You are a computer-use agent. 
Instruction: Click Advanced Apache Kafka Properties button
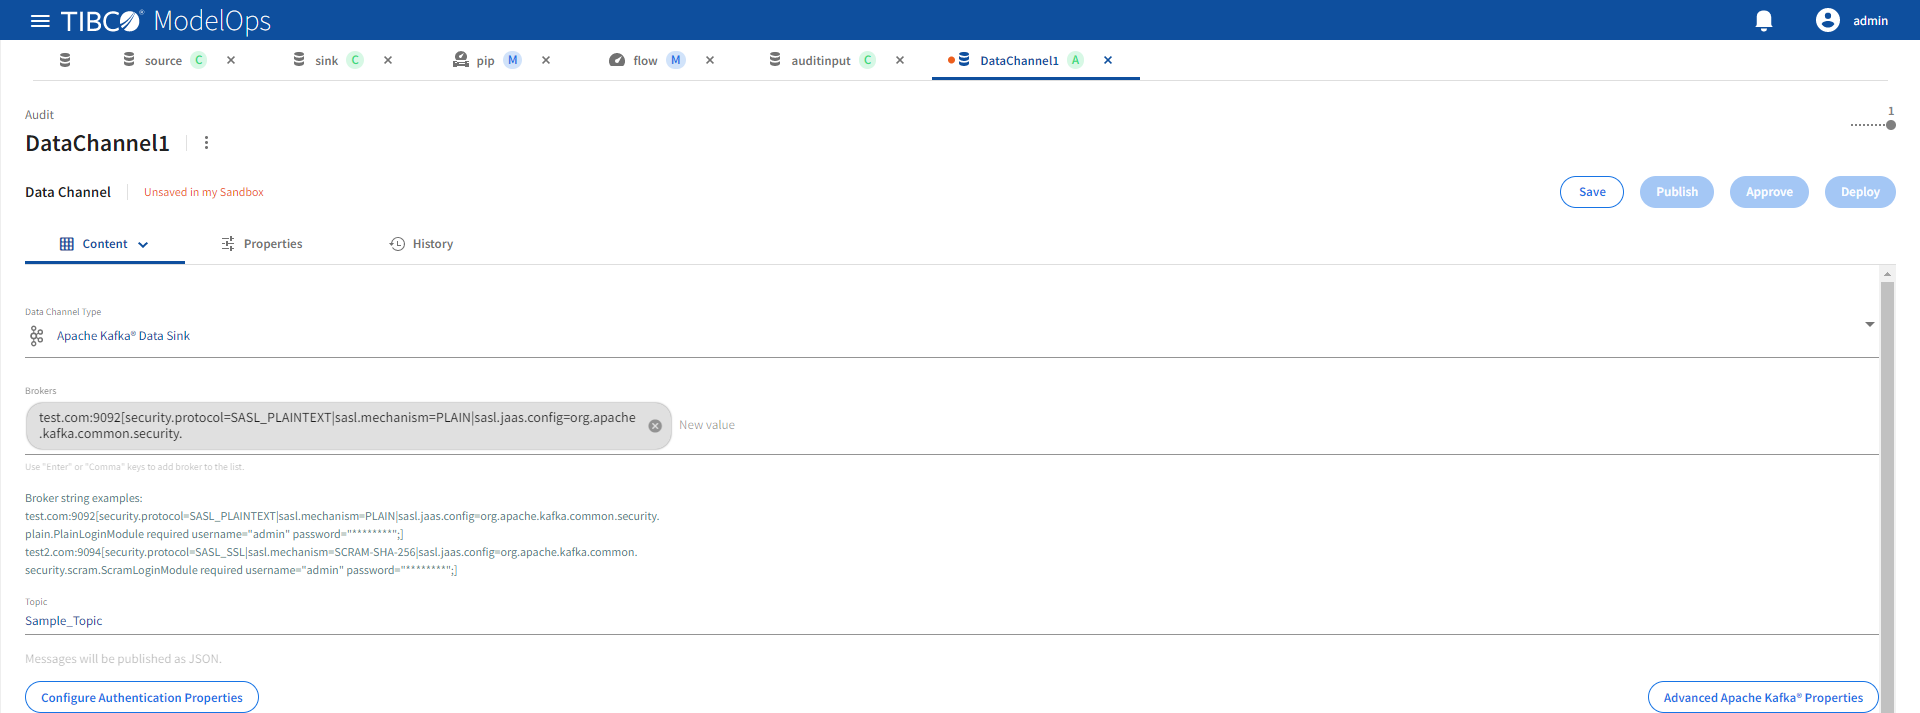point(1763,697)
